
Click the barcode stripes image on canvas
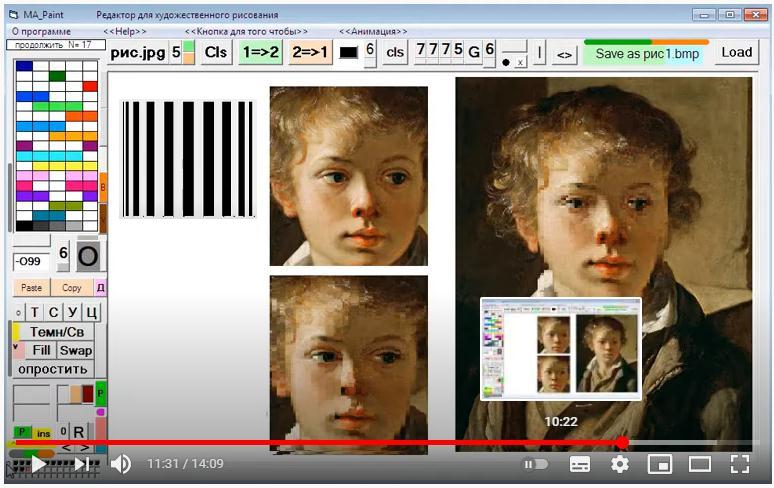188,159
